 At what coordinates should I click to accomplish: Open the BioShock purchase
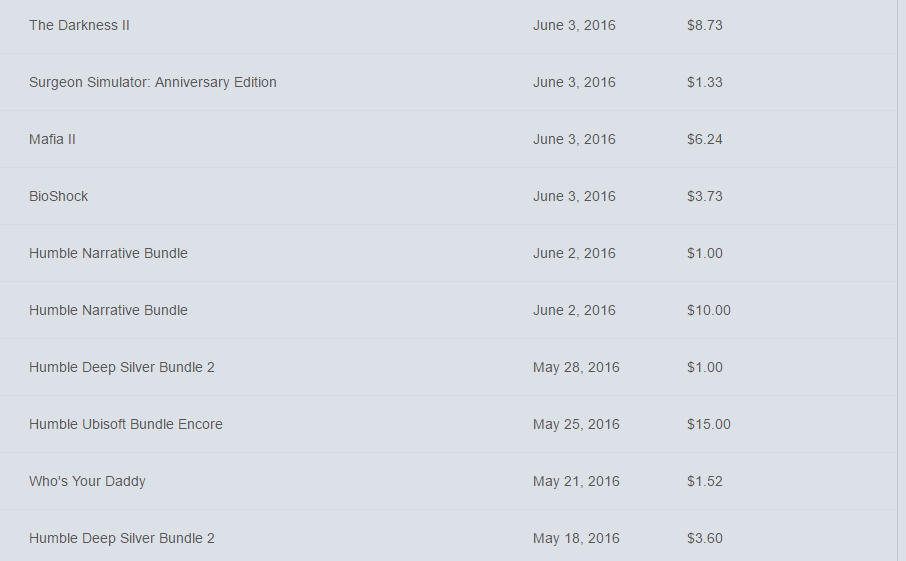(58, 196)
